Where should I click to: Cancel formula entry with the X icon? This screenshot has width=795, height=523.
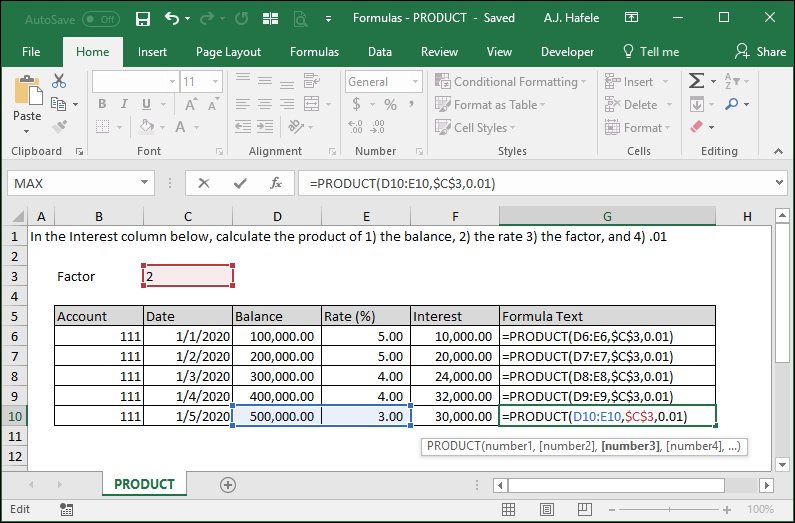coord(204,183)
